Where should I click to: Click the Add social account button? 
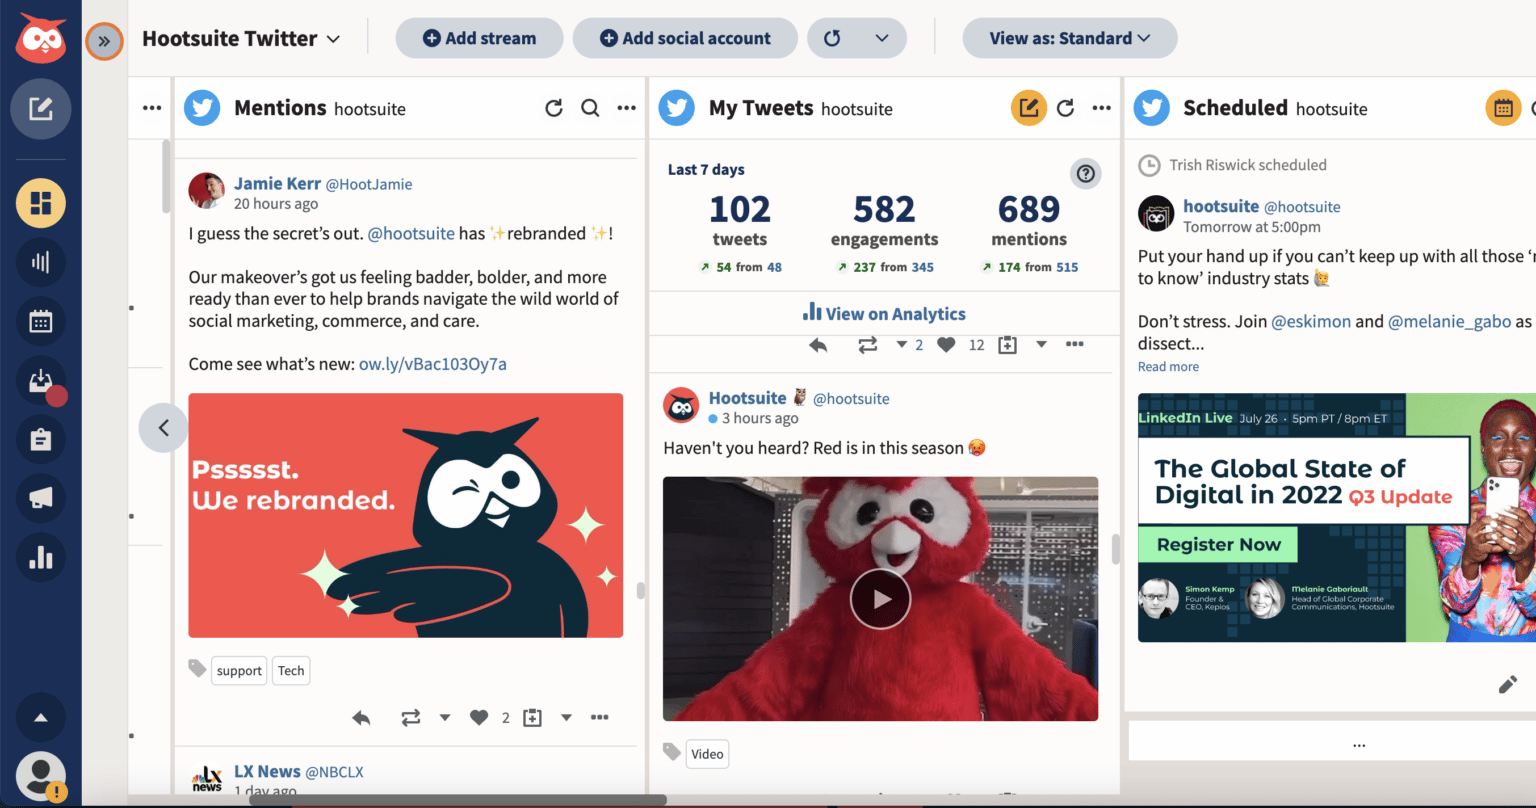684,38
